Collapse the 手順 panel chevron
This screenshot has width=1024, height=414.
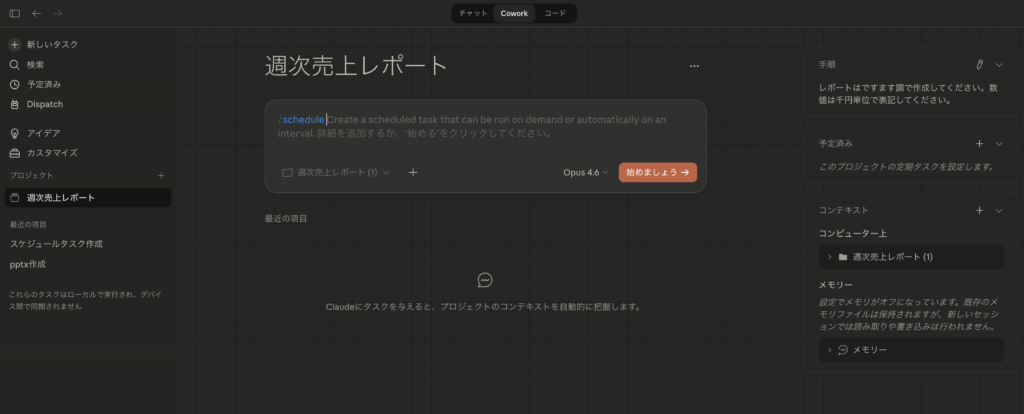[999, 65]
